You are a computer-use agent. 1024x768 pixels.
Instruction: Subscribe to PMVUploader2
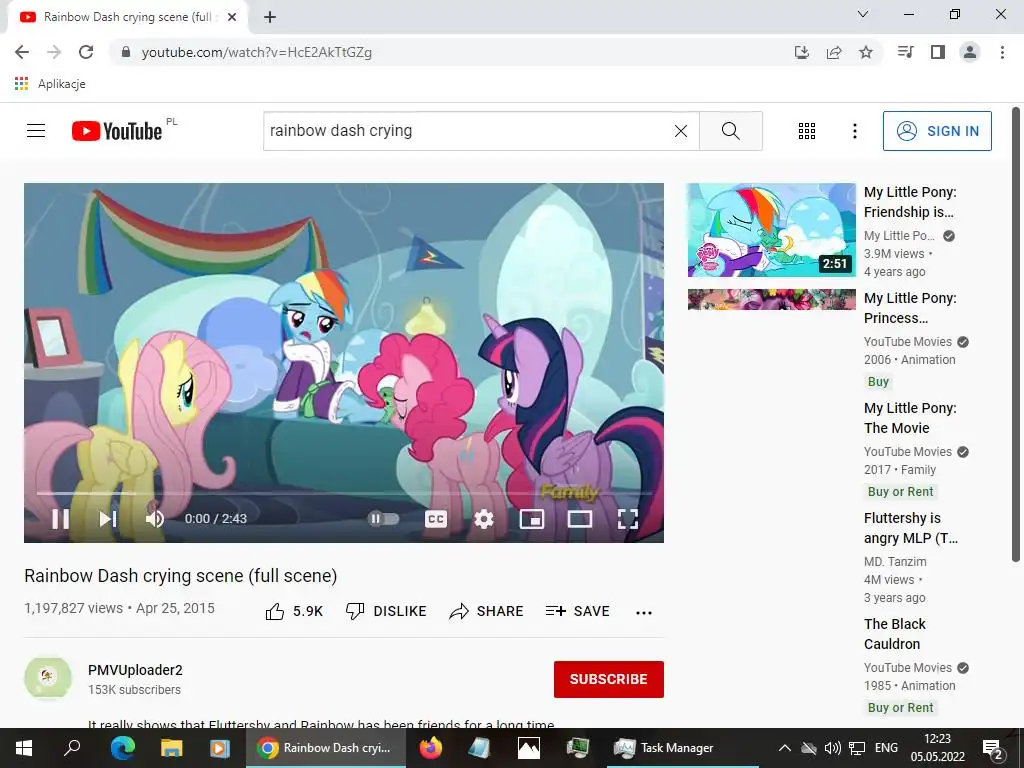(609, 679)
